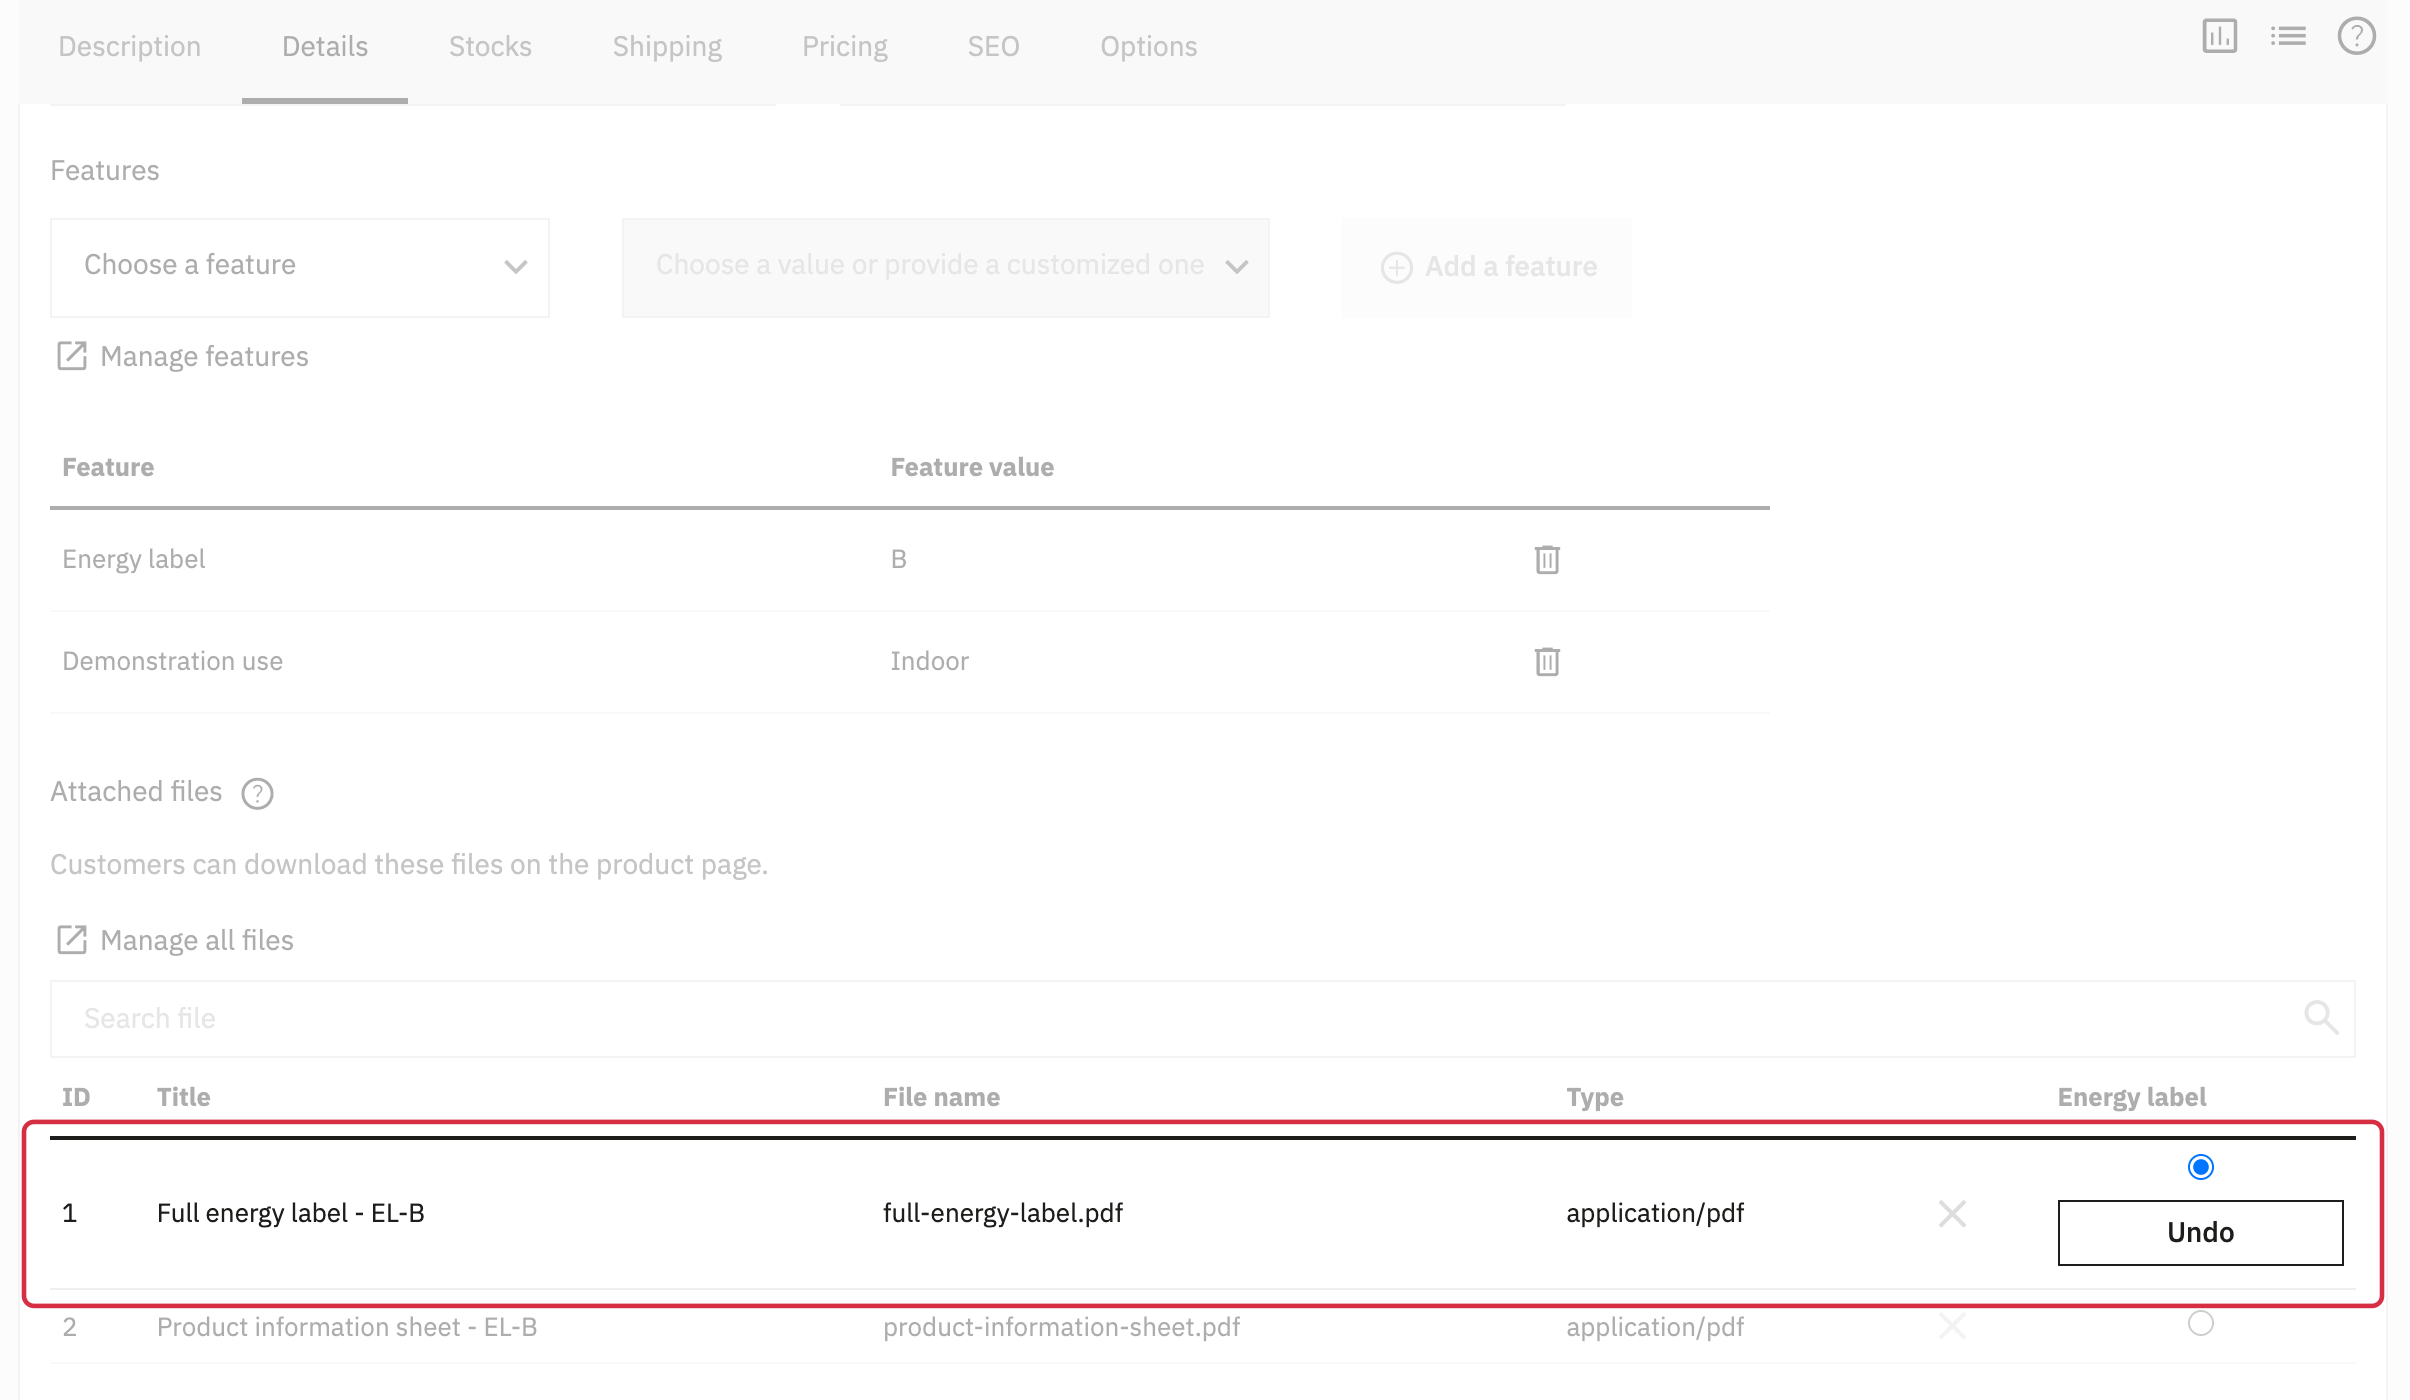Viewport: 2410px width, 1400px height.
Task: Open the Choose a feature dropdown
Action: click(x=300, y=268)
